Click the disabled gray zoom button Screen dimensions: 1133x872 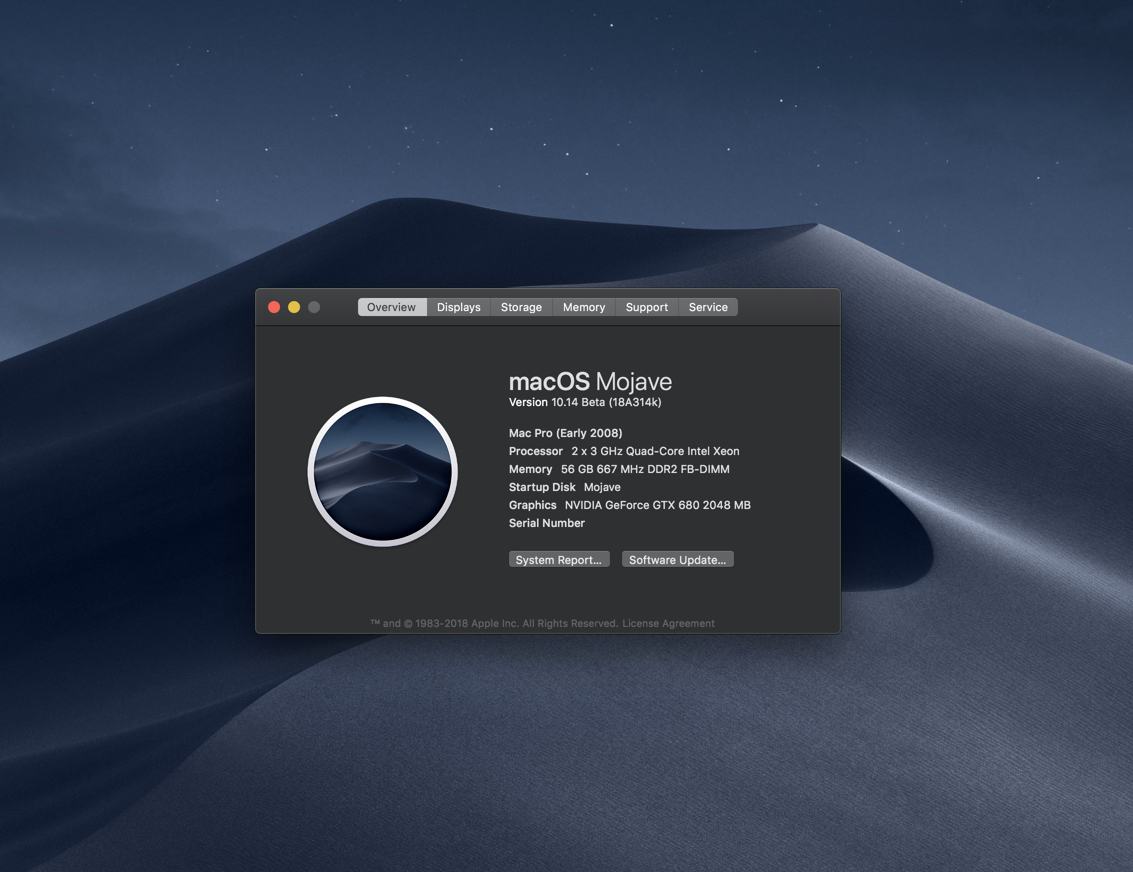click(x=314, y=307)
